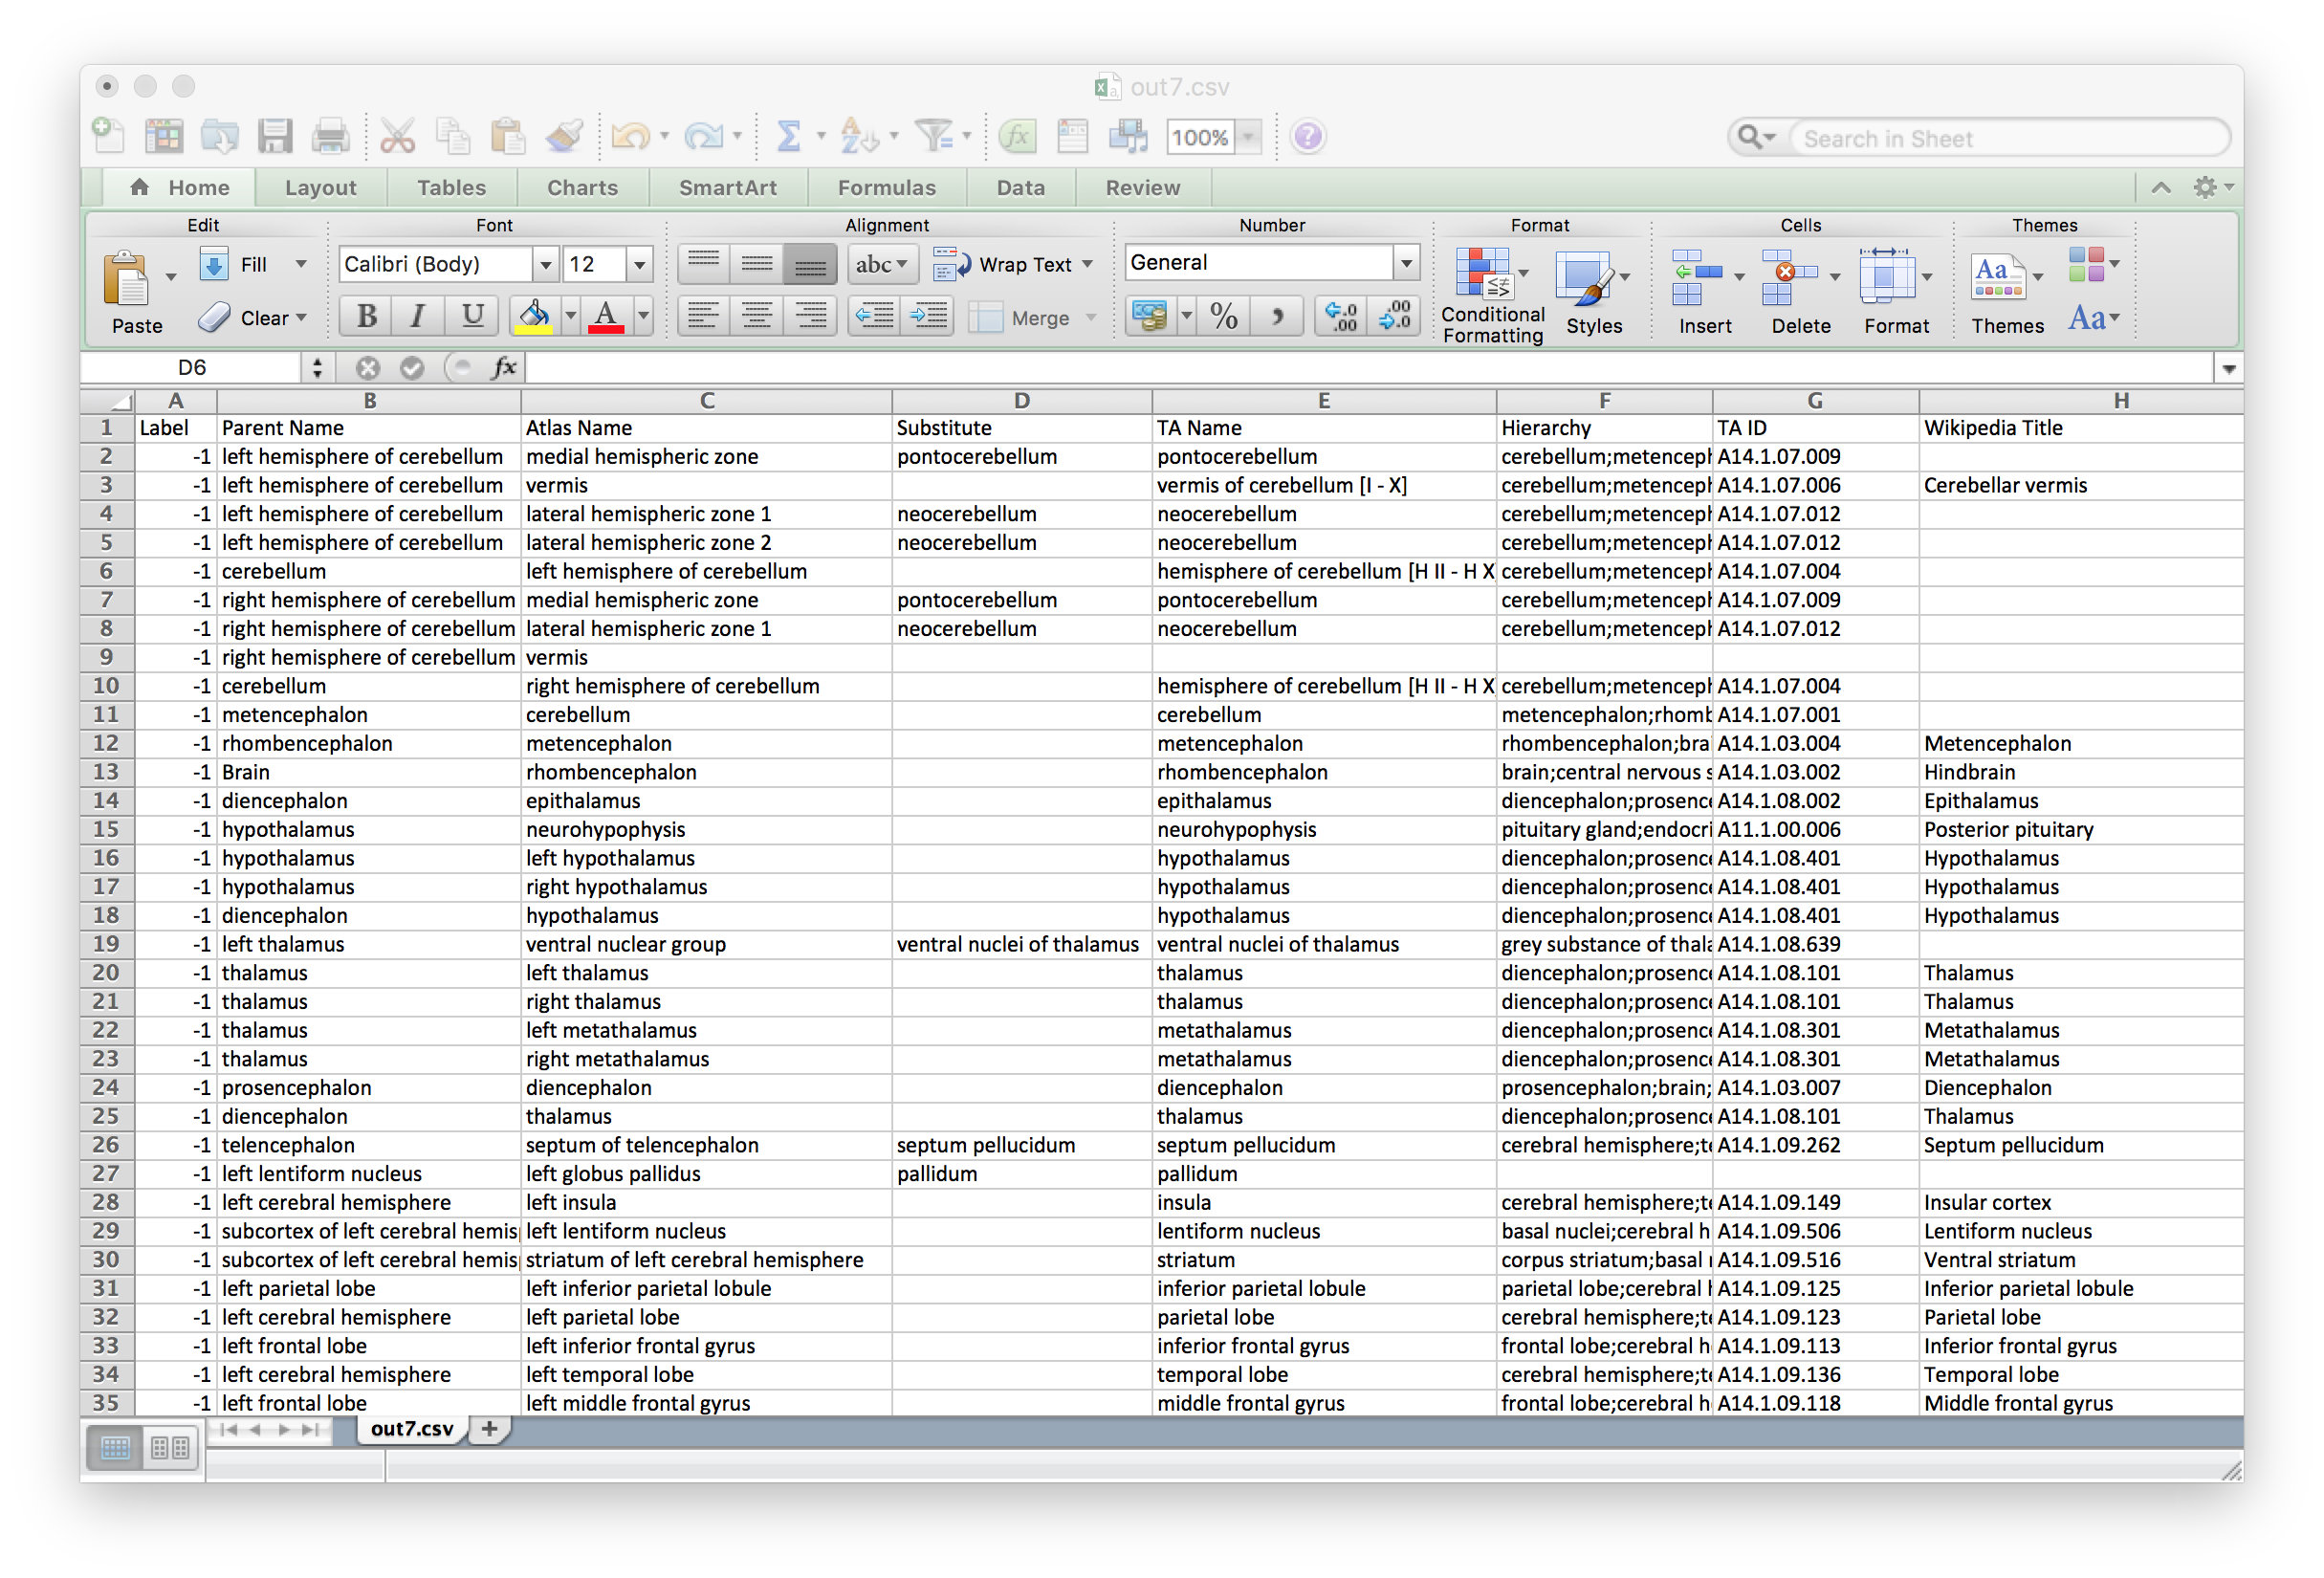
Task: Expand the font size dropdown
Action: (640, 265)
